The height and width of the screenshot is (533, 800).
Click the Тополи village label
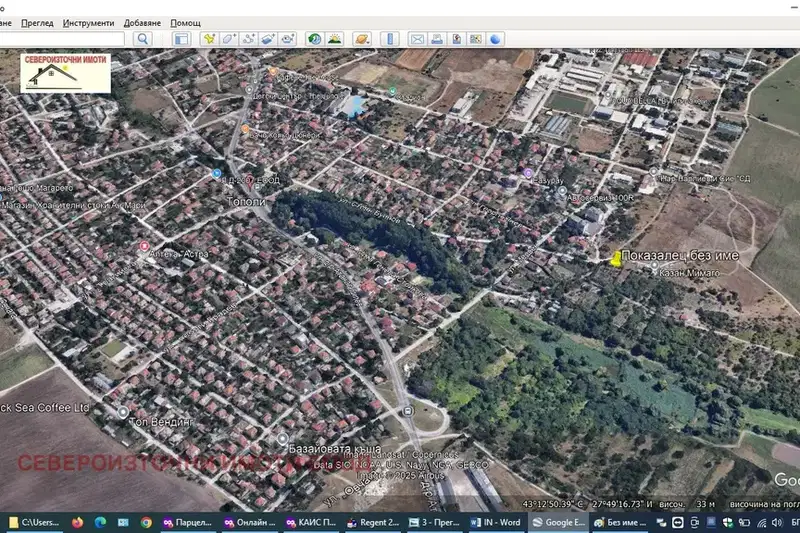click(x=246, y=202)
